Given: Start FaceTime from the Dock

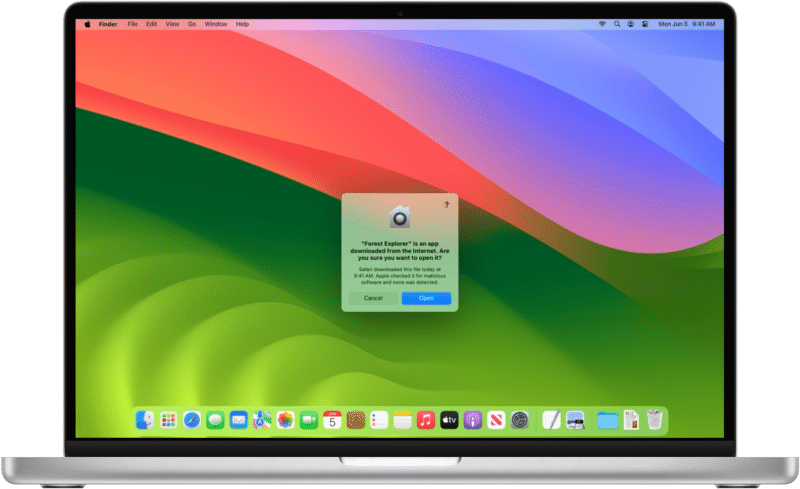Looking at the screenshot, I should 309,420.
